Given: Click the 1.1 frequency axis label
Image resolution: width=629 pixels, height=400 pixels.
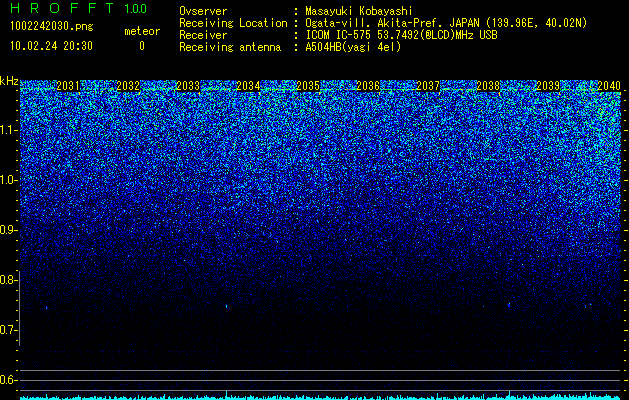Looking at the screenshot, I should coord(8,130).
